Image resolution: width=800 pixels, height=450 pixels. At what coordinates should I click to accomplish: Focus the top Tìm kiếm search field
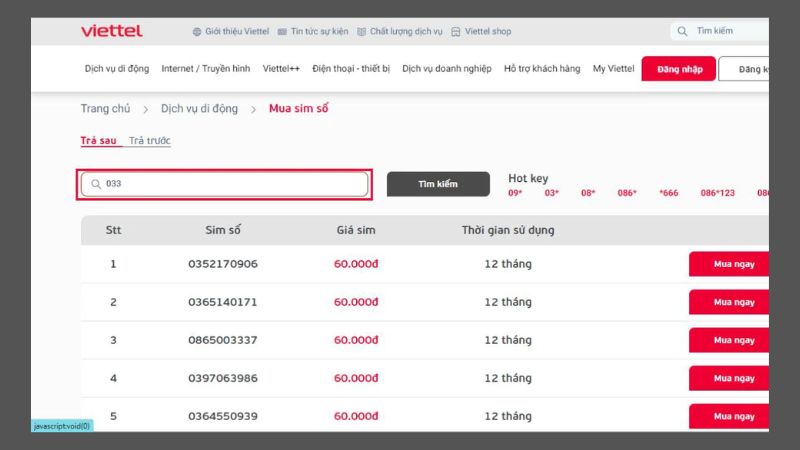(720, 31)
